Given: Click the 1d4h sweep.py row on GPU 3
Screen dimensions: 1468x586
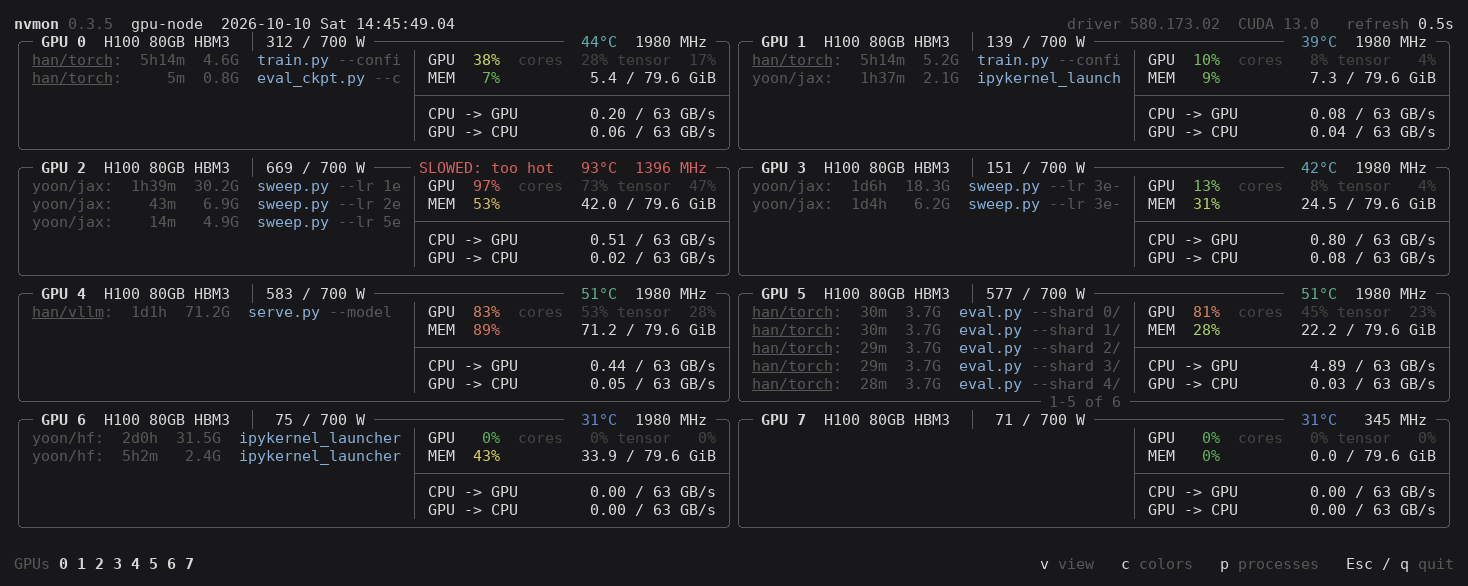Looking at the screenshot, I should coord(936,204).
